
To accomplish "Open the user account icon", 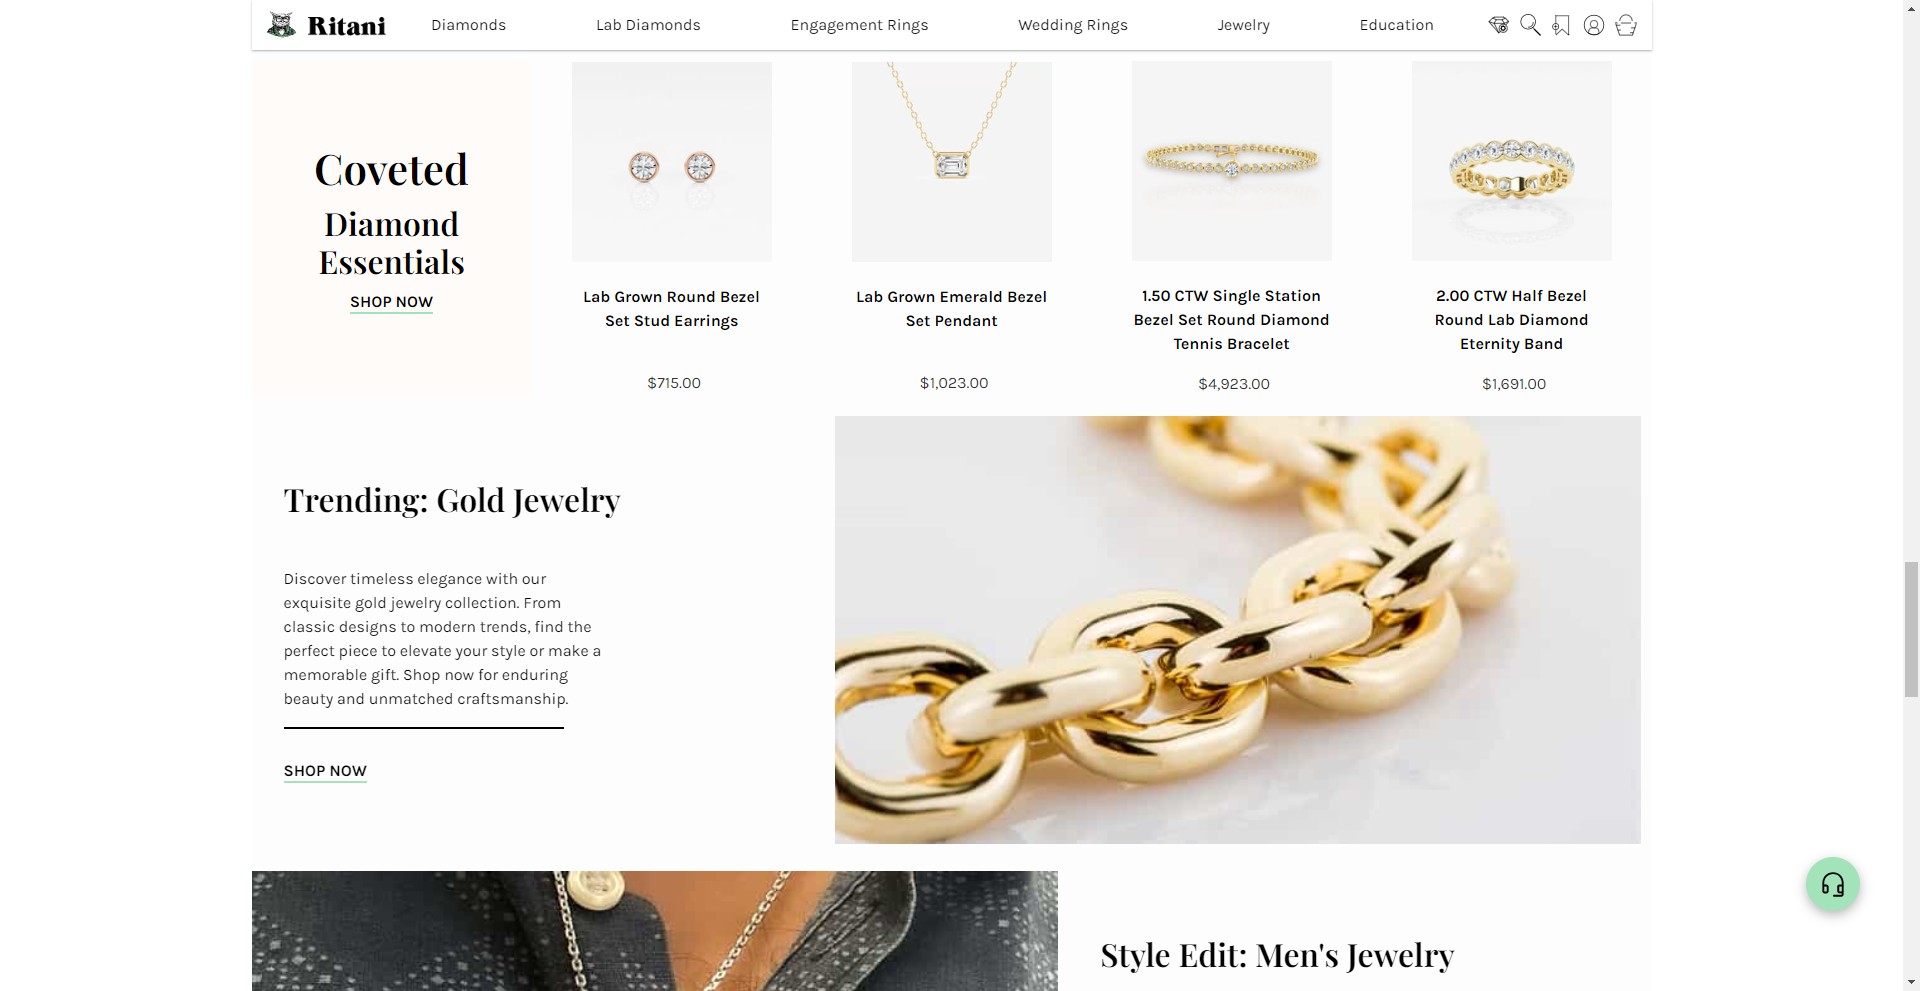I will tap(1594, 25).
